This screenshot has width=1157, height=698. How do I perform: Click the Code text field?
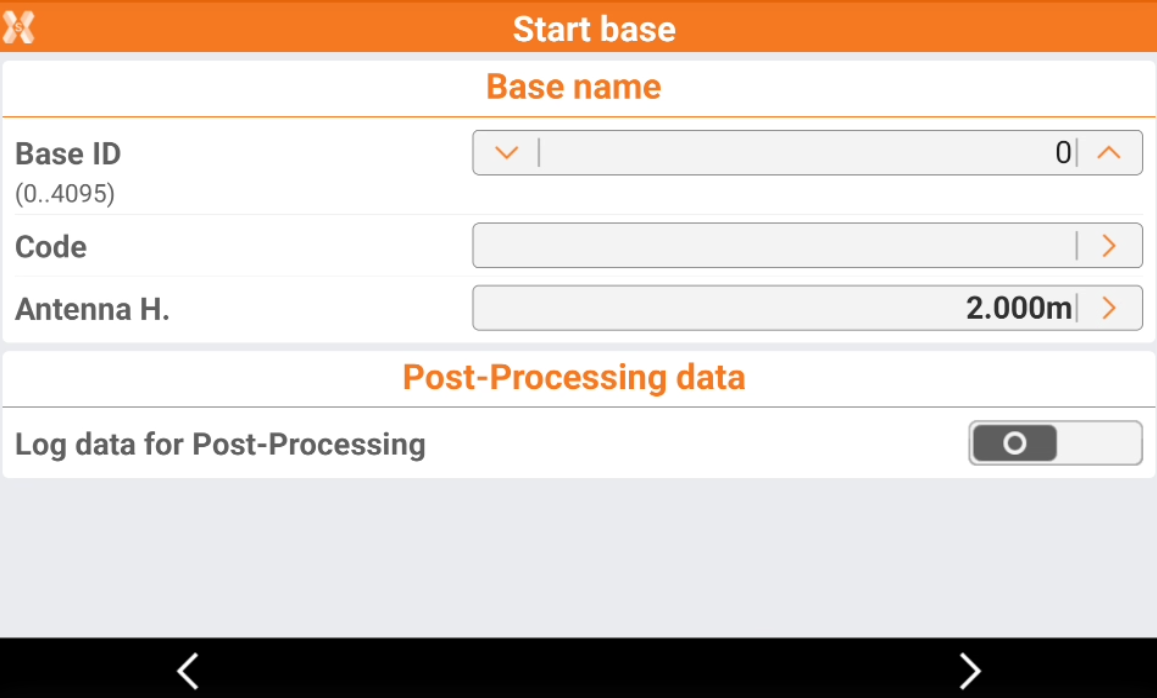click(x=774, y=246)
